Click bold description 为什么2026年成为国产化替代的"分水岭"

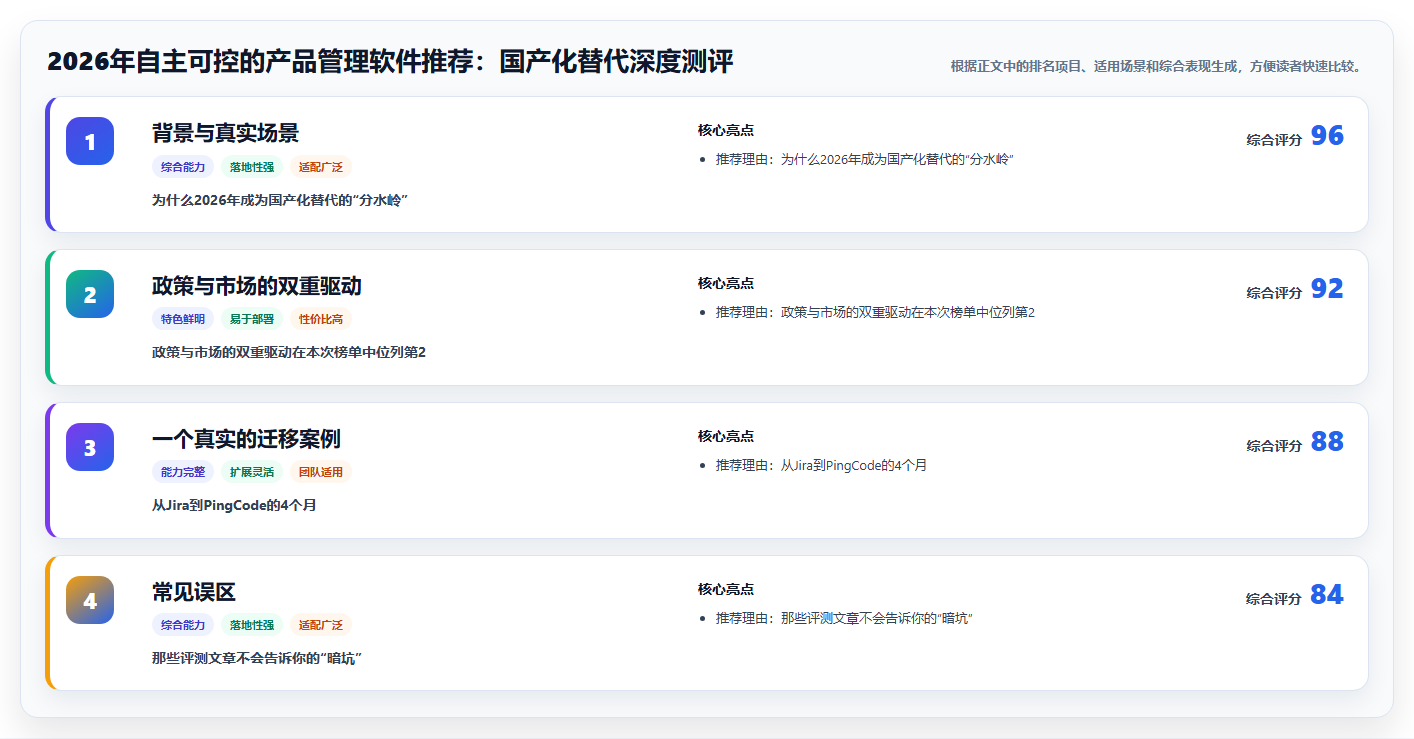pyautogui.click(x=280, y=200)
